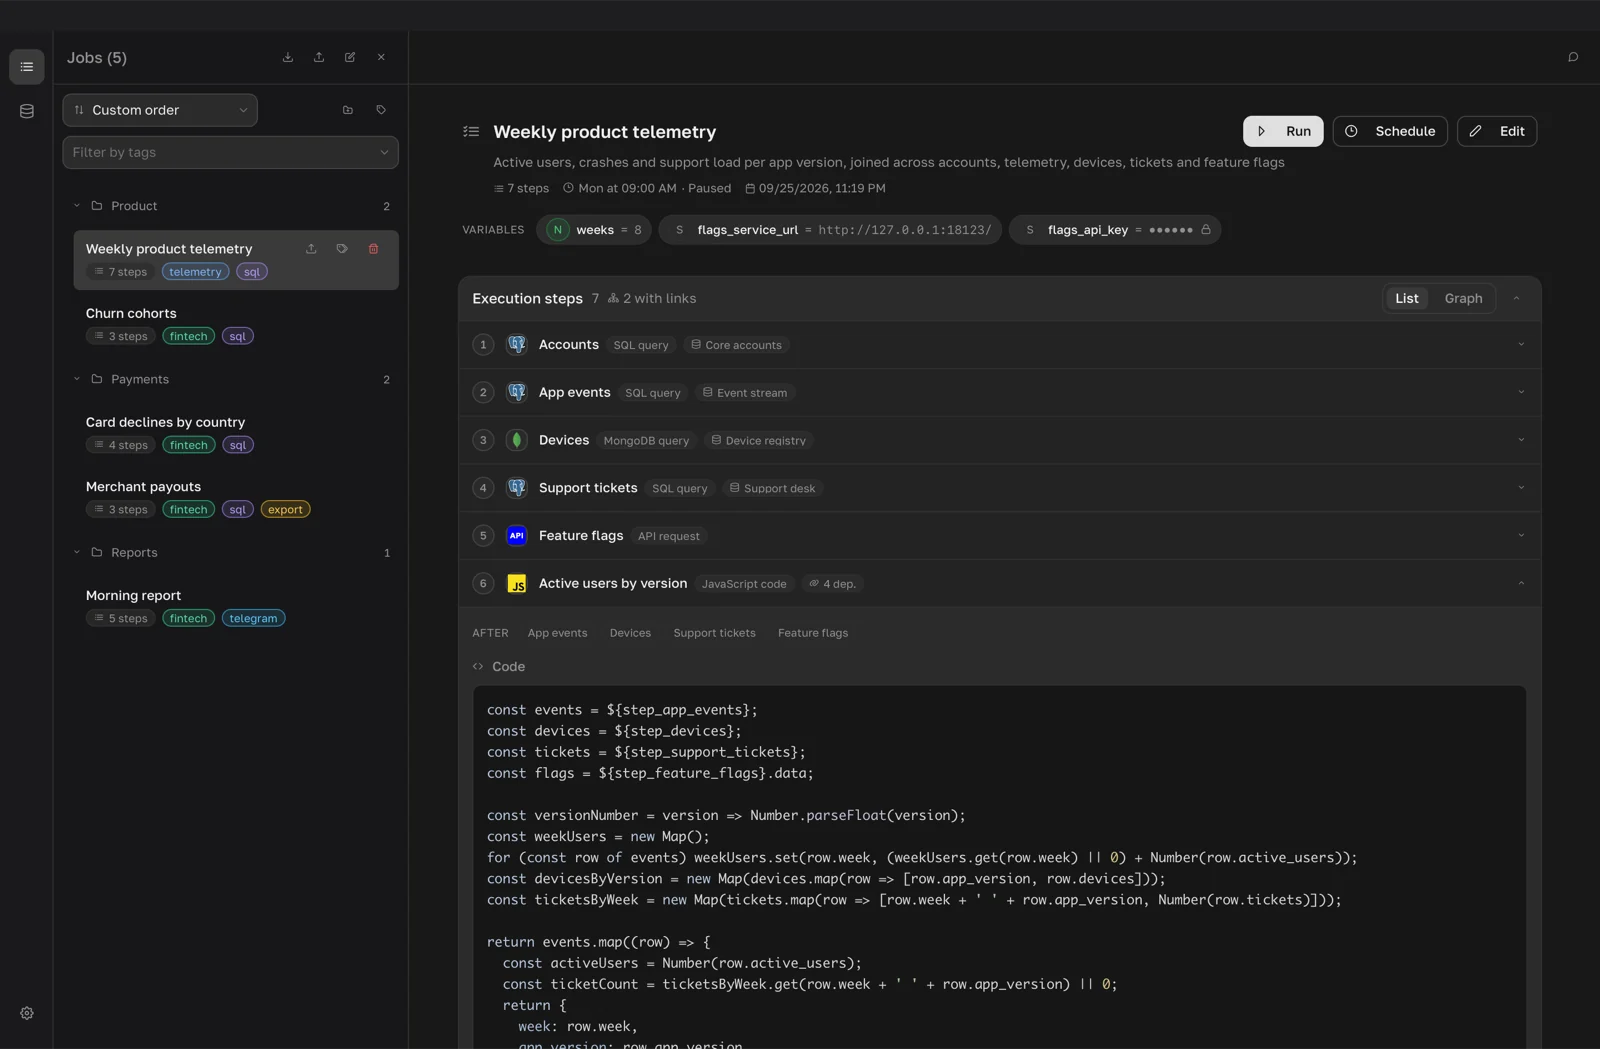This screenshot has width=1600, height=1049.
Task: Close the Jobs panel
Action: [x=381, y=57]
